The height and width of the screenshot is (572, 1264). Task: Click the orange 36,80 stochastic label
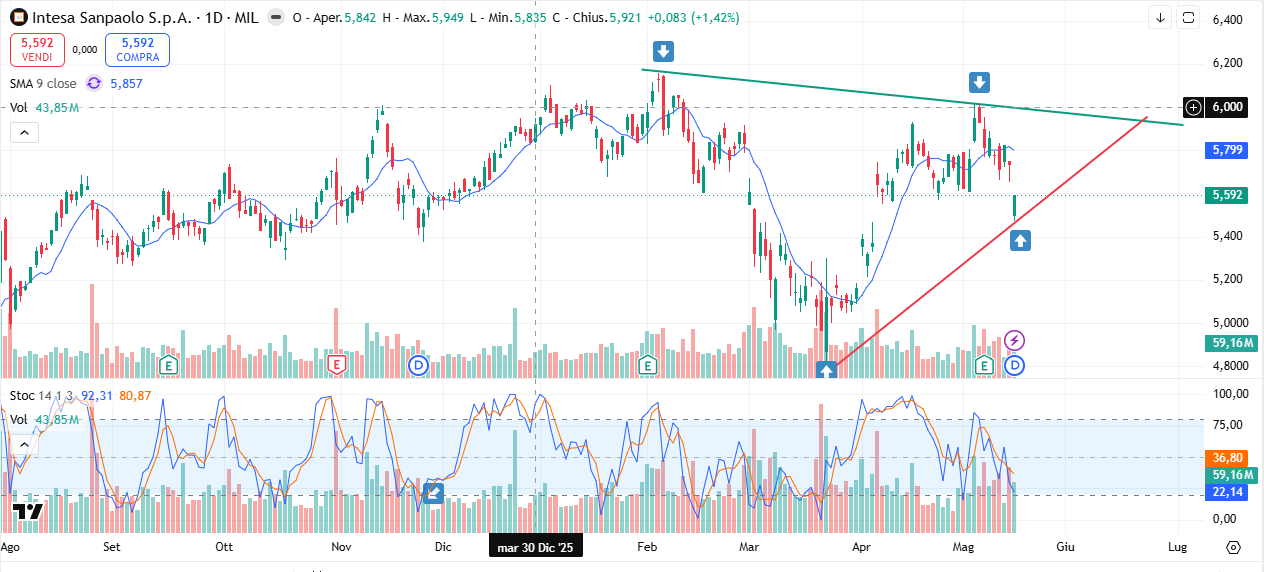(1227, 457)
